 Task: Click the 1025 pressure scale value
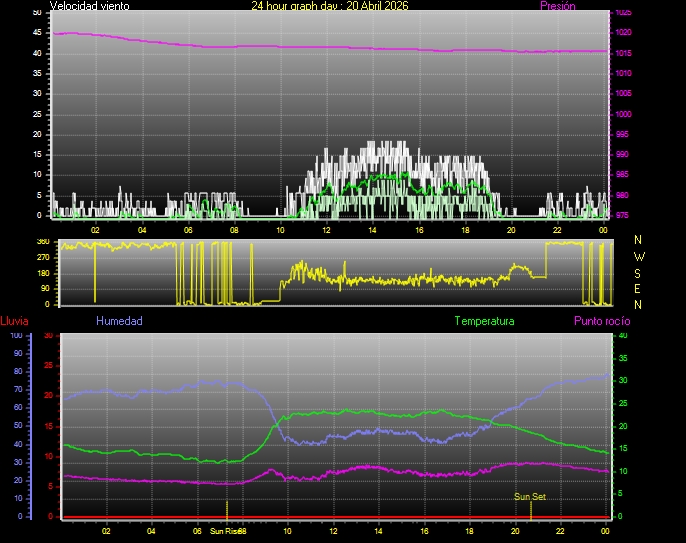(x=623, y=13)
